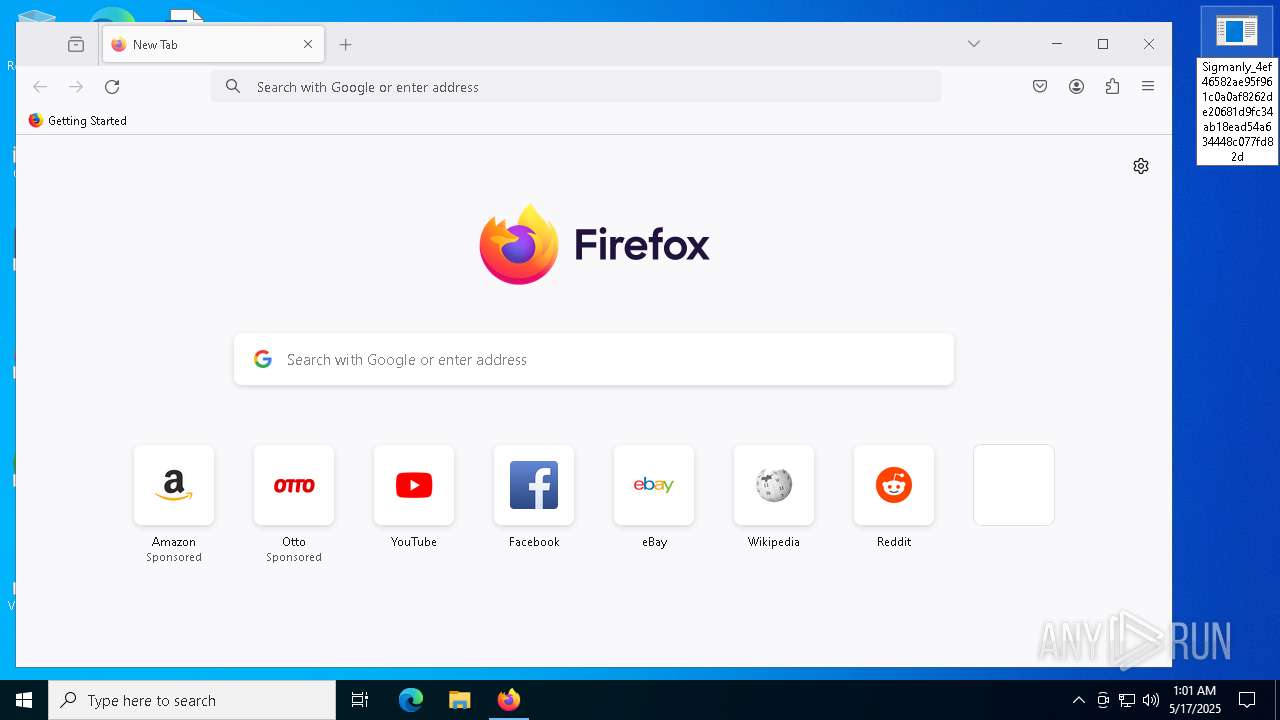
Task: Open File Explorer from taskbar
Action: tap(460, 700)
